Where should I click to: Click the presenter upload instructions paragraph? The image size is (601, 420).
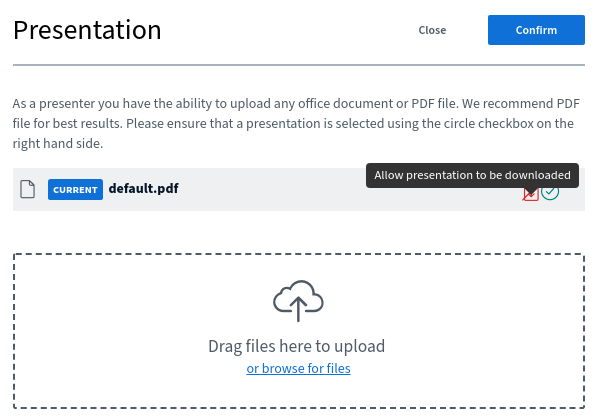297,123
